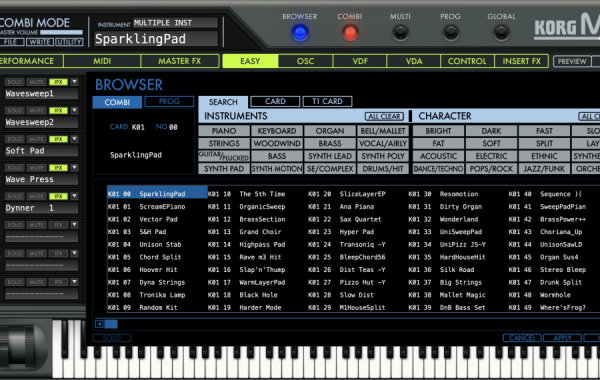The width and height of the screenshot is (600, 380).
Task: Filter by DANCE/TECHNO character
Action: 438,169
